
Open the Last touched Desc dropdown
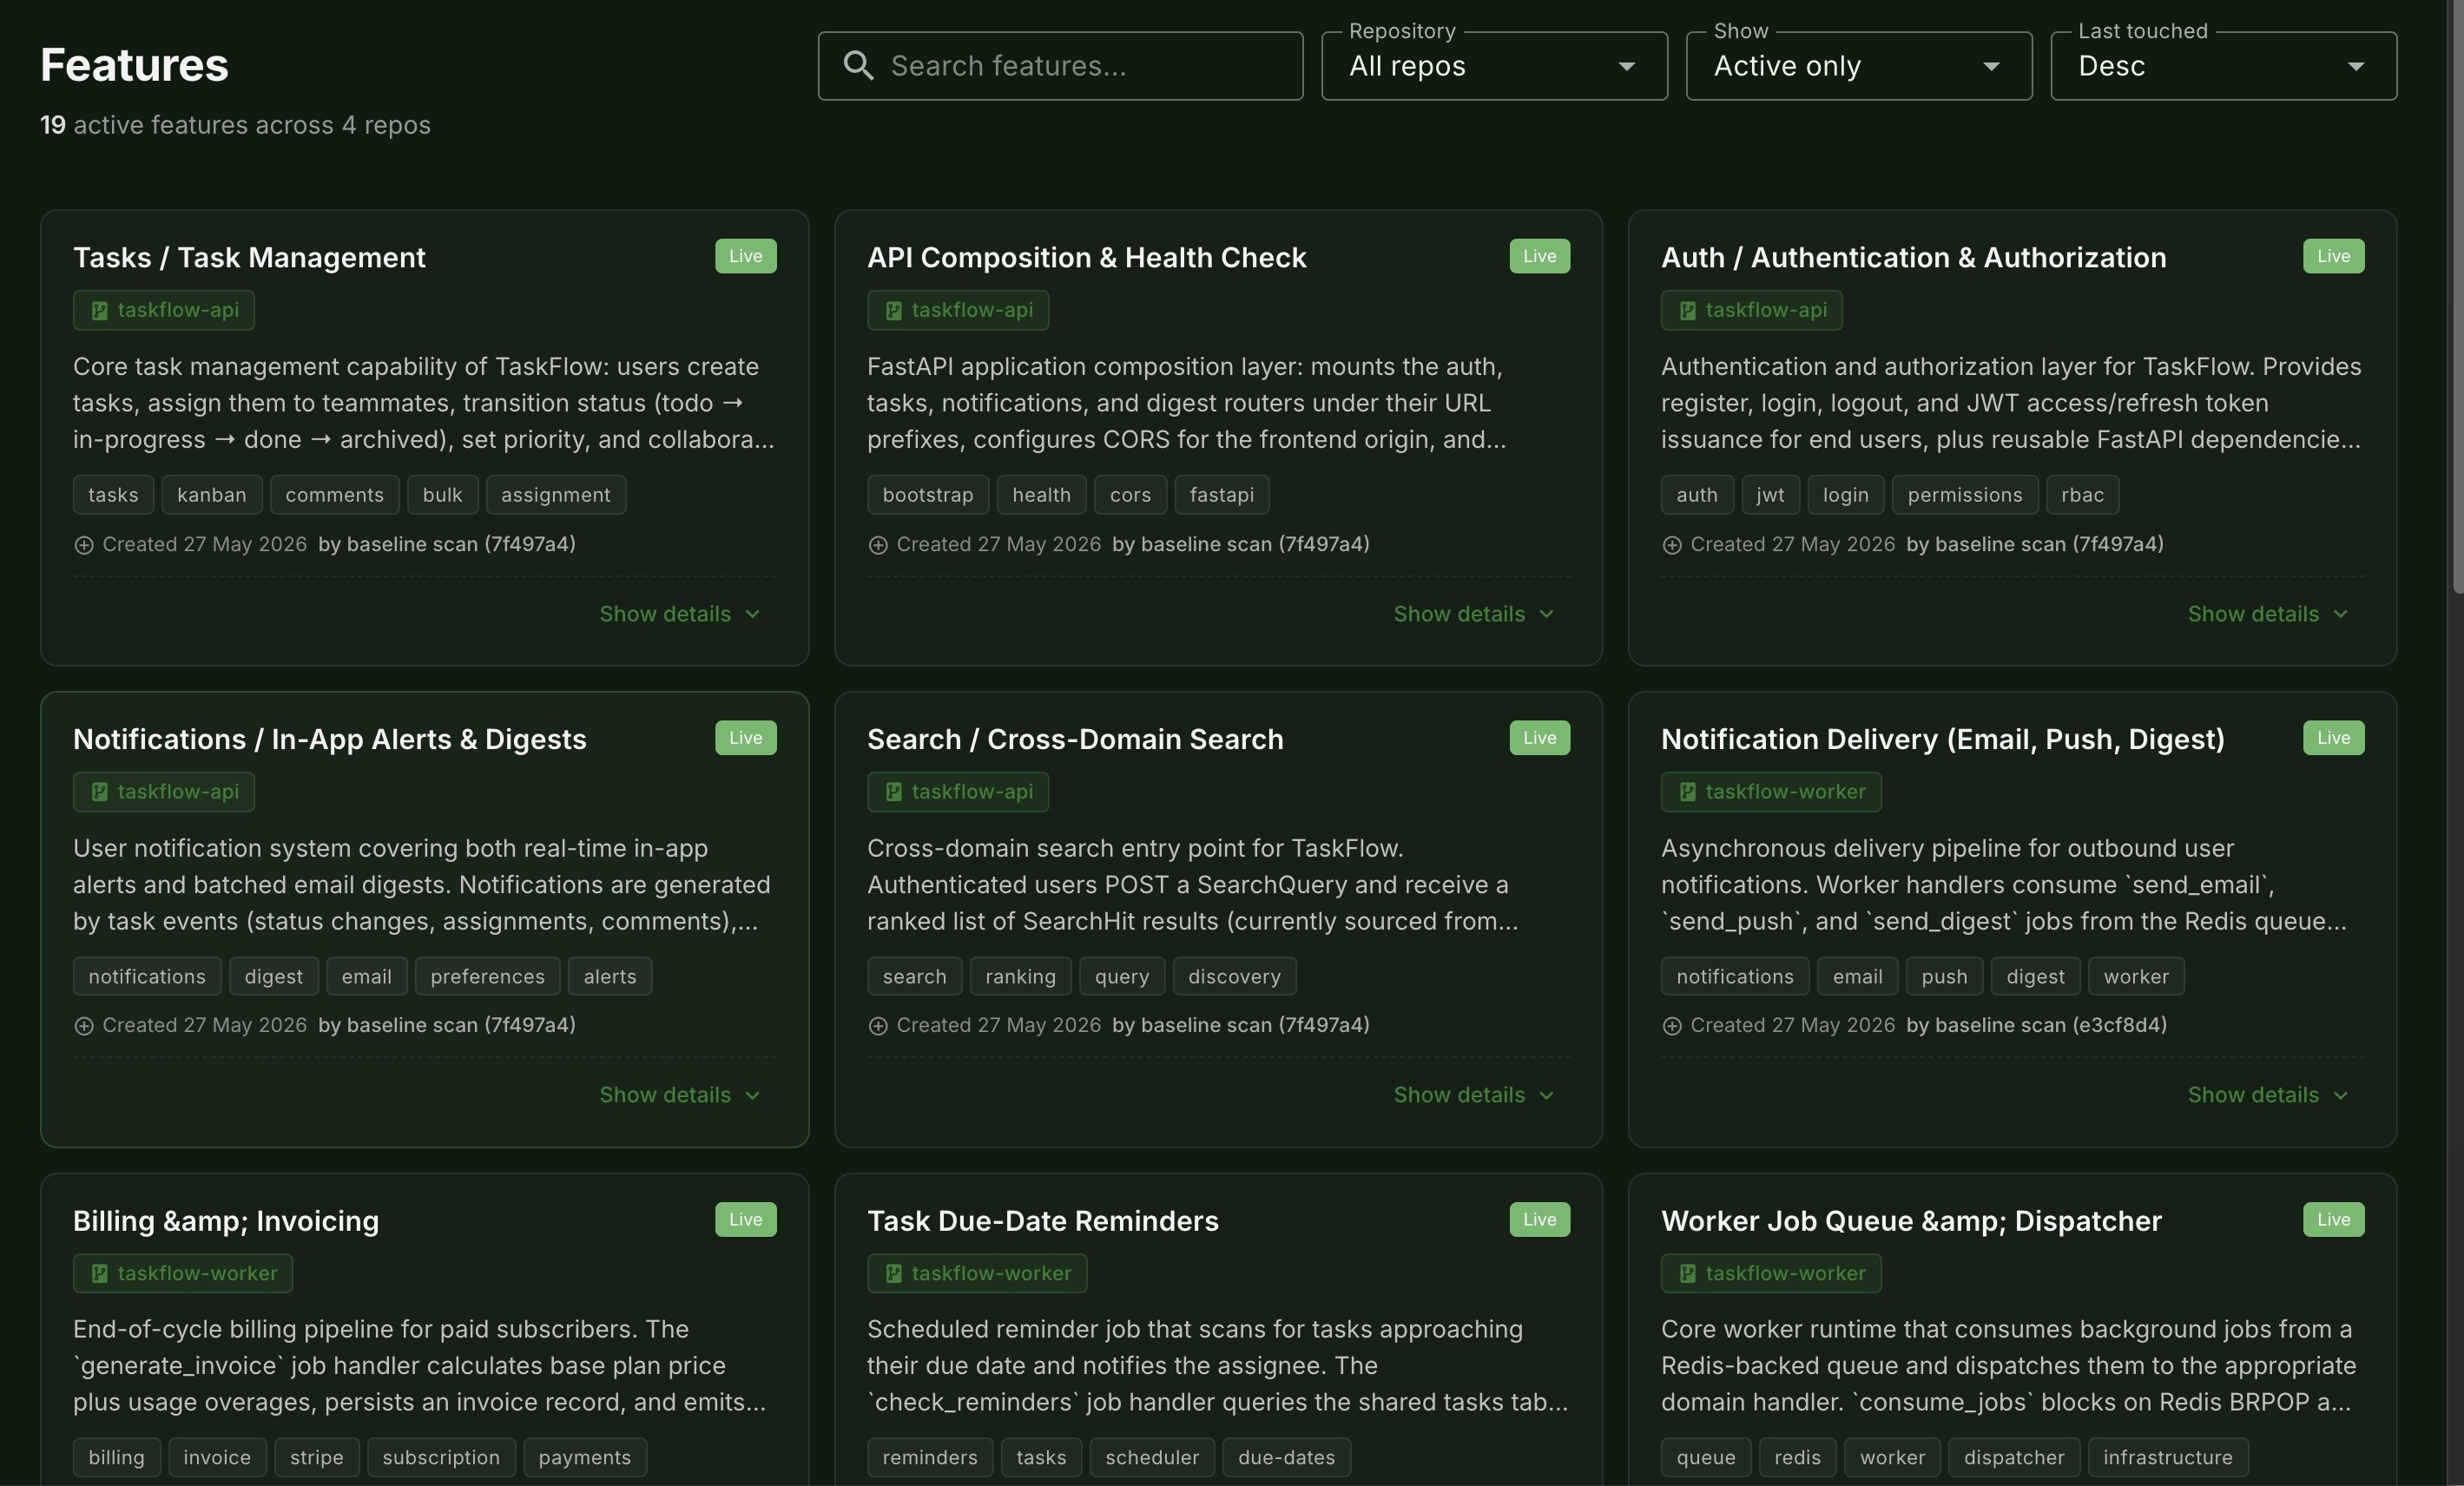(2223, 66)
